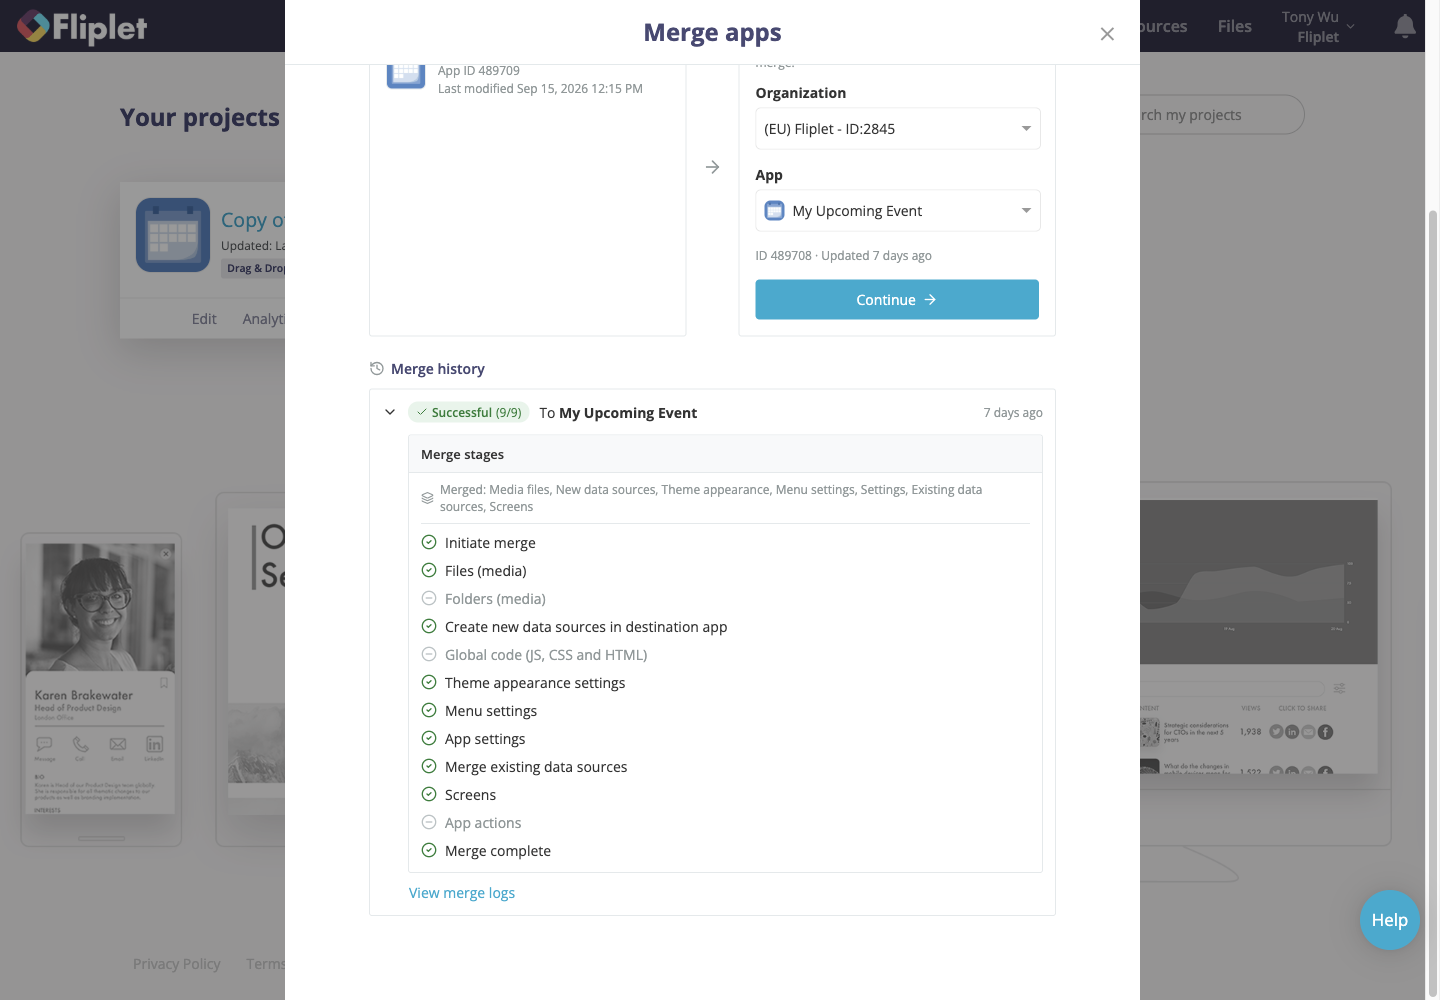Open the Organization dropdown
Screen dimensions: 1440x1000
[x=897, y=129]
